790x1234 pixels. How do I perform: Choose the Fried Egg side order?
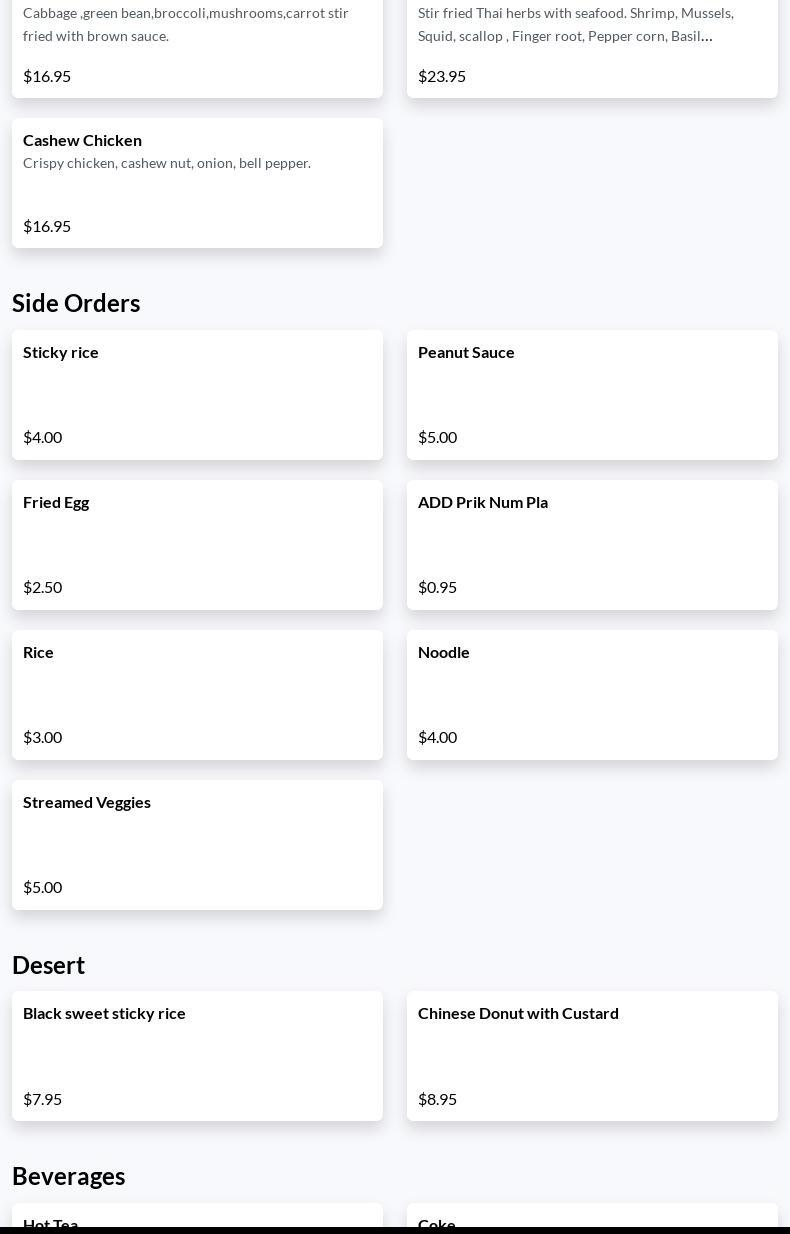pos(197,544)
